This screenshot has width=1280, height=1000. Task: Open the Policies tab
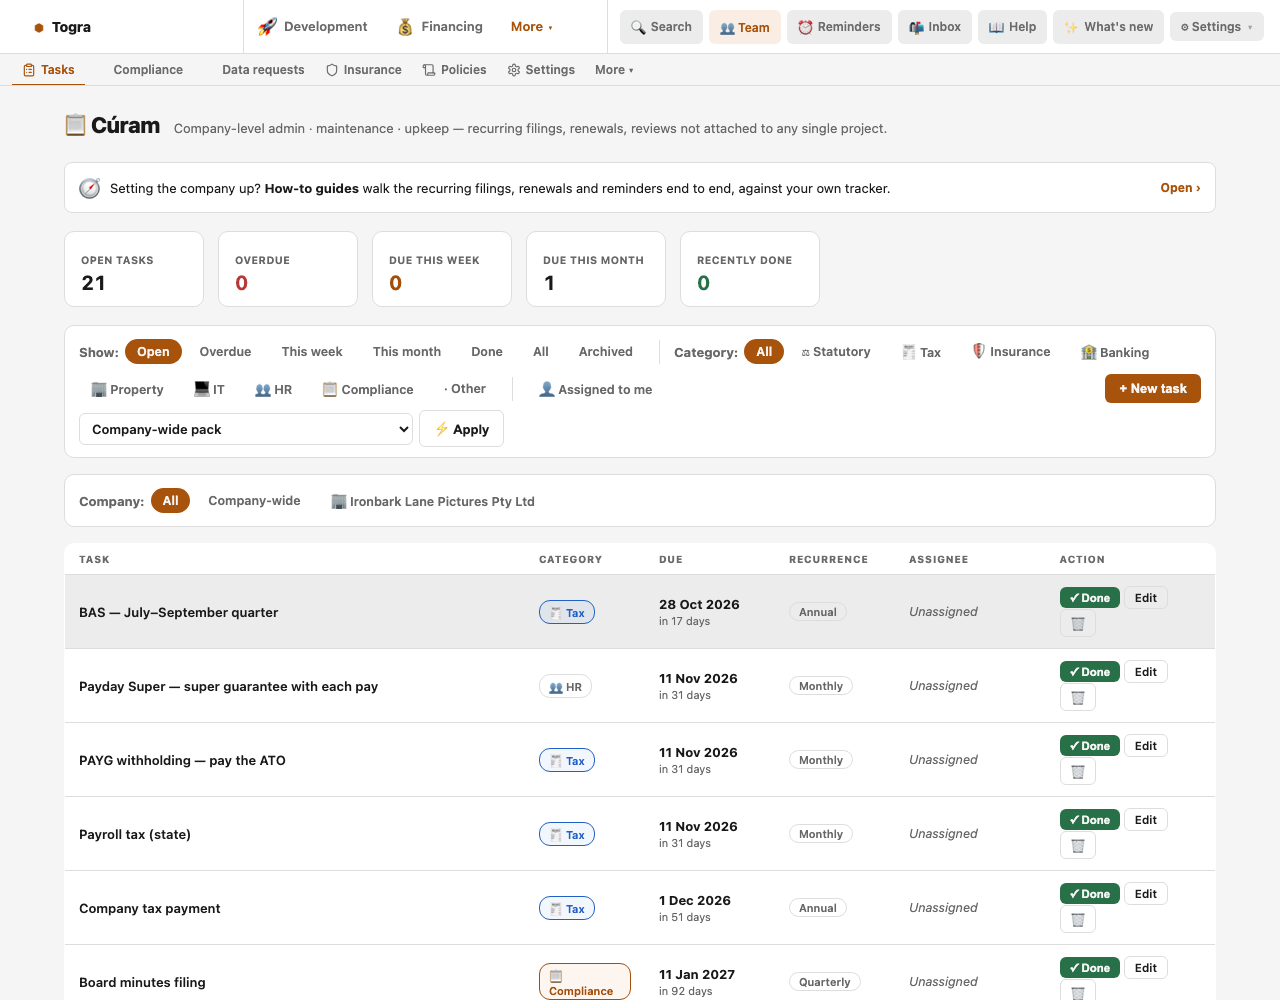tap(455, 70)
